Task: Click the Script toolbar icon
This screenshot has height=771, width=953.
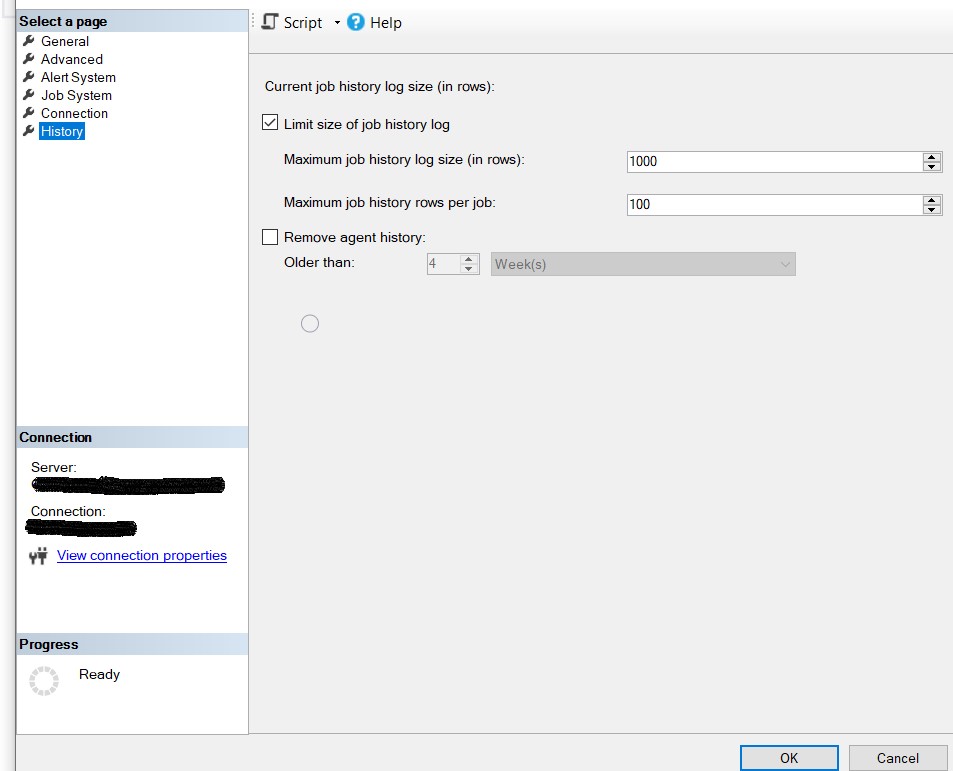Action: click(269, 22)
